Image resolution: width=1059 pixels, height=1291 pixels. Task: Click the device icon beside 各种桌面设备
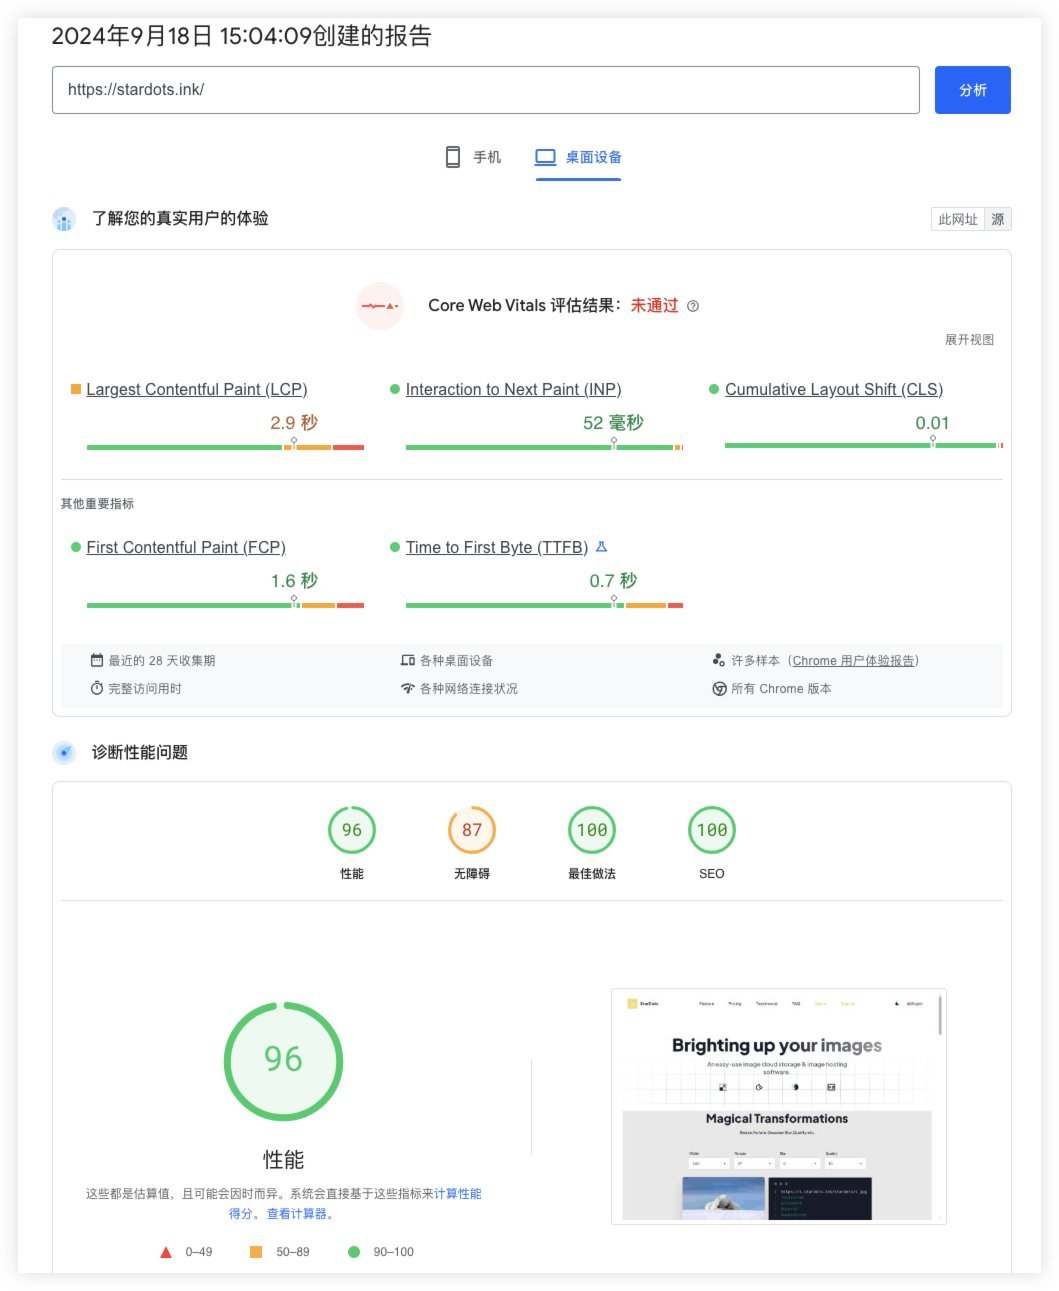click(x=408, y=660)
